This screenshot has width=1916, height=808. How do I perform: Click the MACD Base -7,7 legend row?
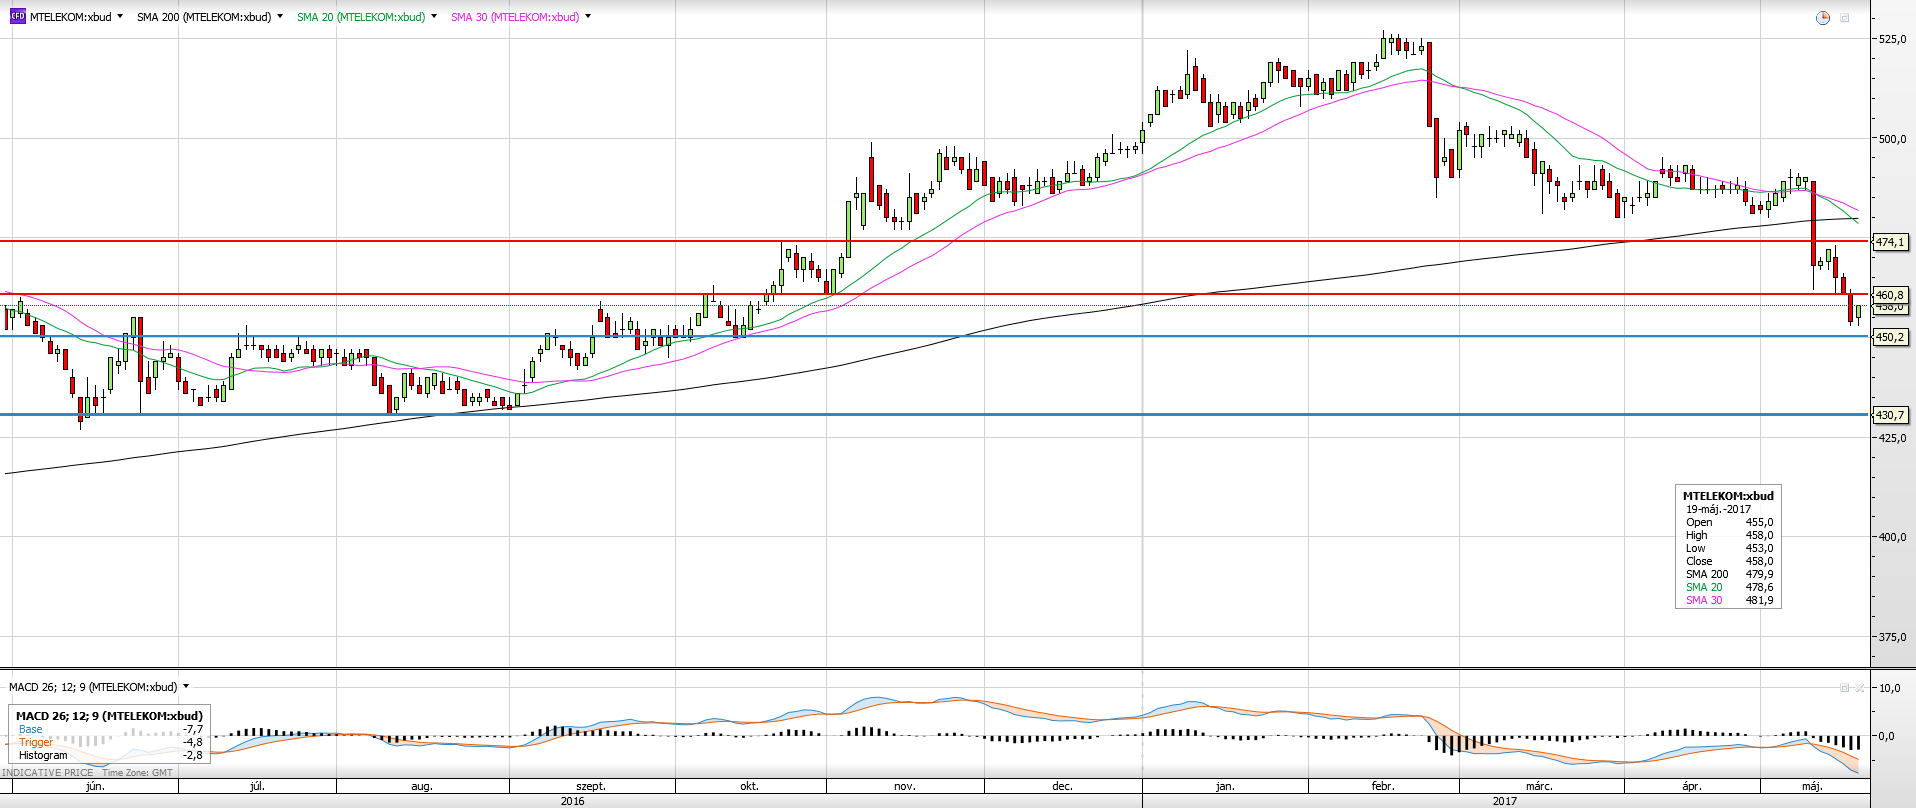[110, 729]
